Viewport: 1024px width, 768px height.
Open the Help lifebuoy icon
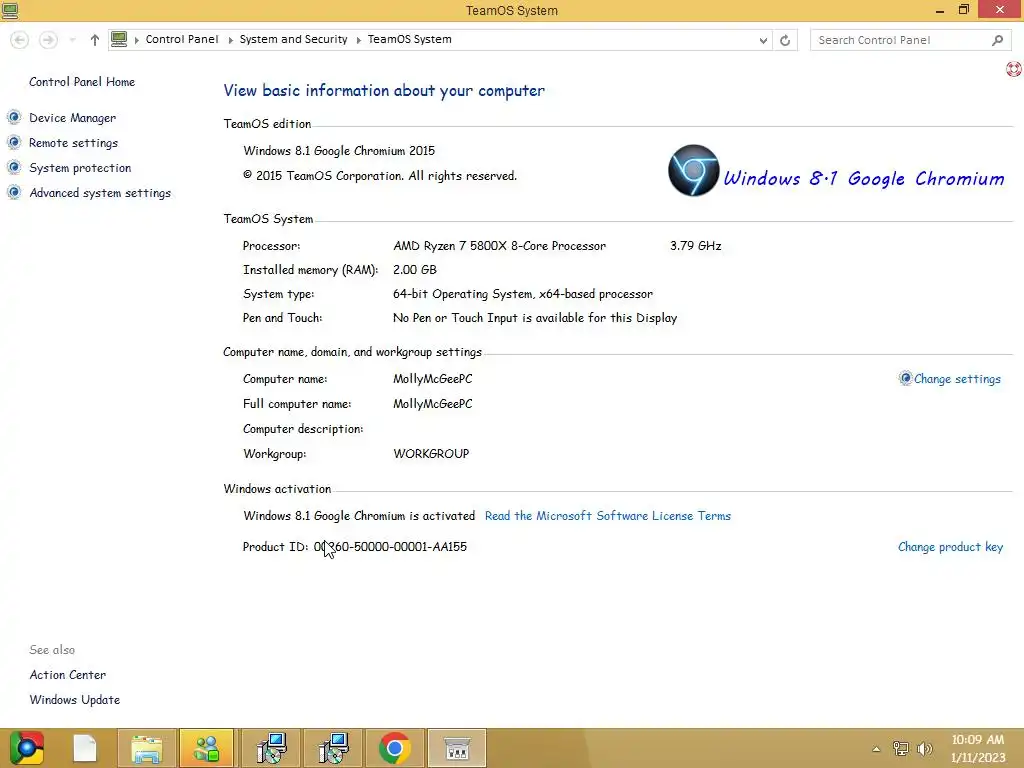[1014, 69]
